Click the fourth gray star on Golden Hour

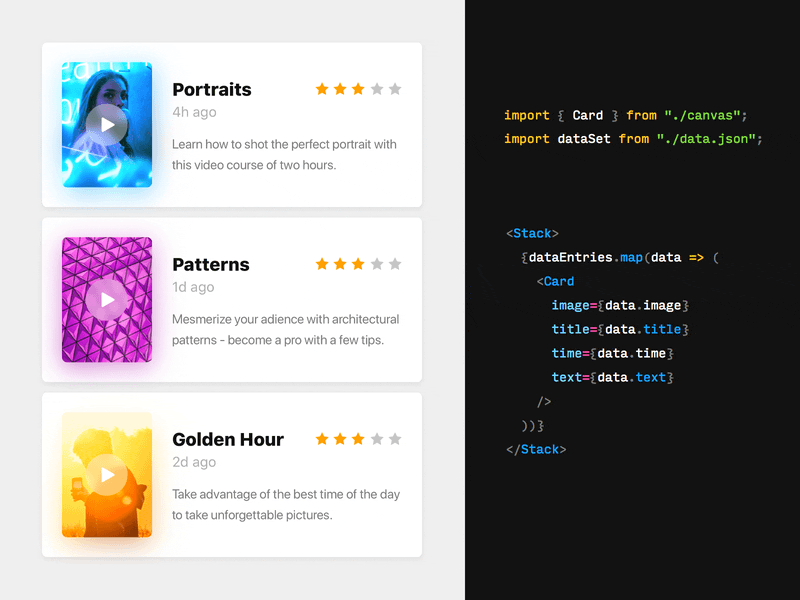pyautogui.click(x=376, y=438)
